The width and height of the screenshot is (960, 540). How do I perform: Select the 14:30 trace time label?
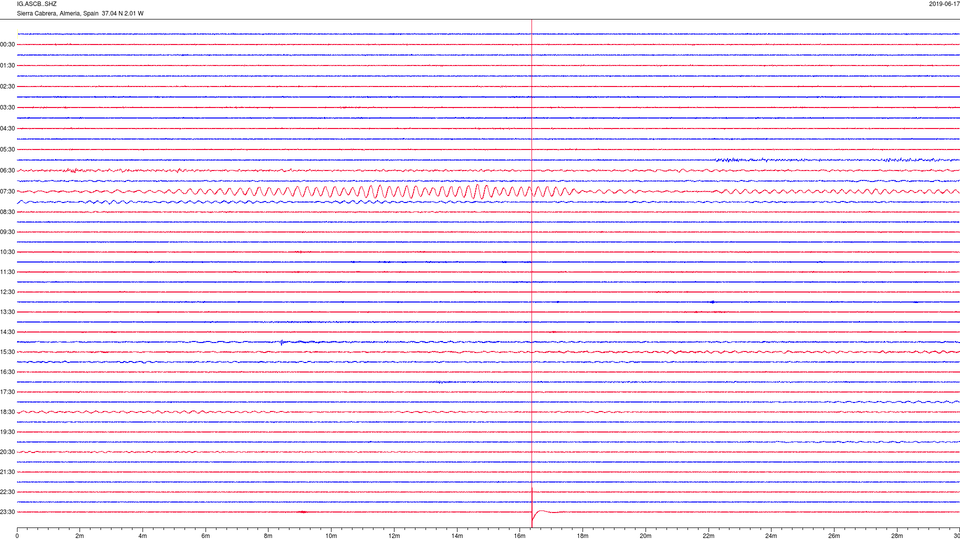pyautogui.click(x=7, y=332)
